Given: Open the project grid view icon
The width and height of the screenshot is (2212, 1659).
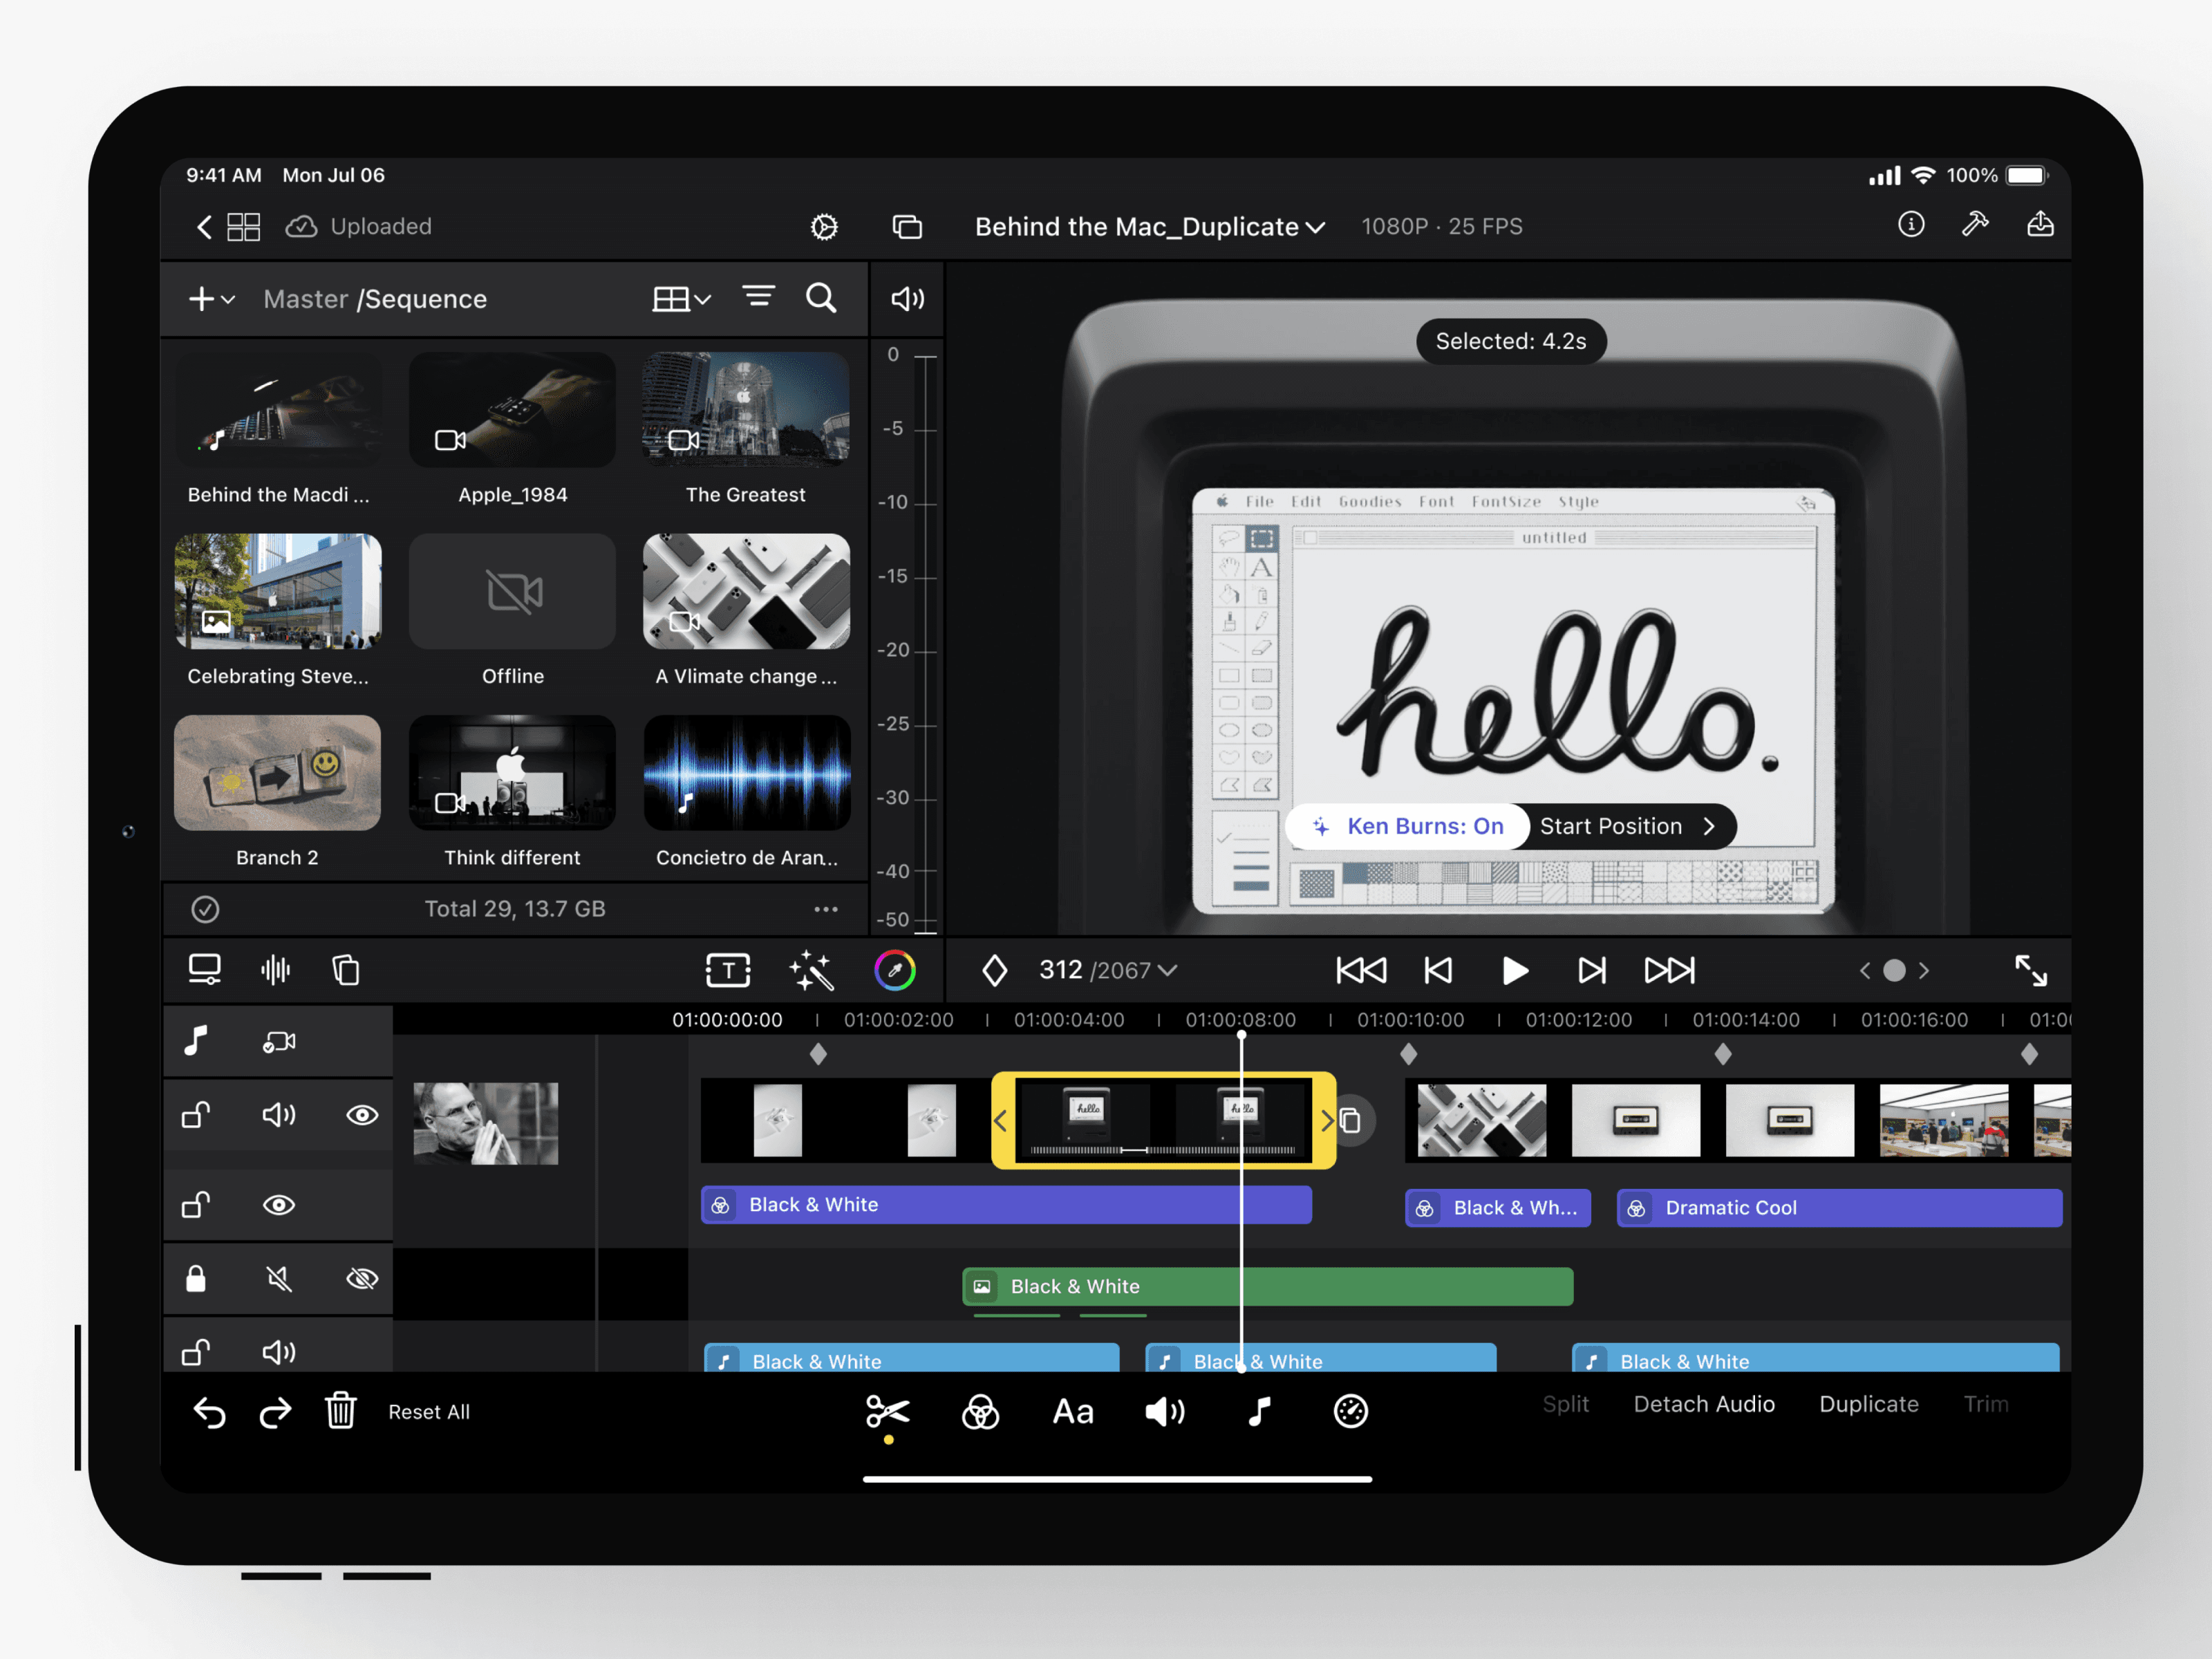Looking at the screenshot, I should point(244,227).
